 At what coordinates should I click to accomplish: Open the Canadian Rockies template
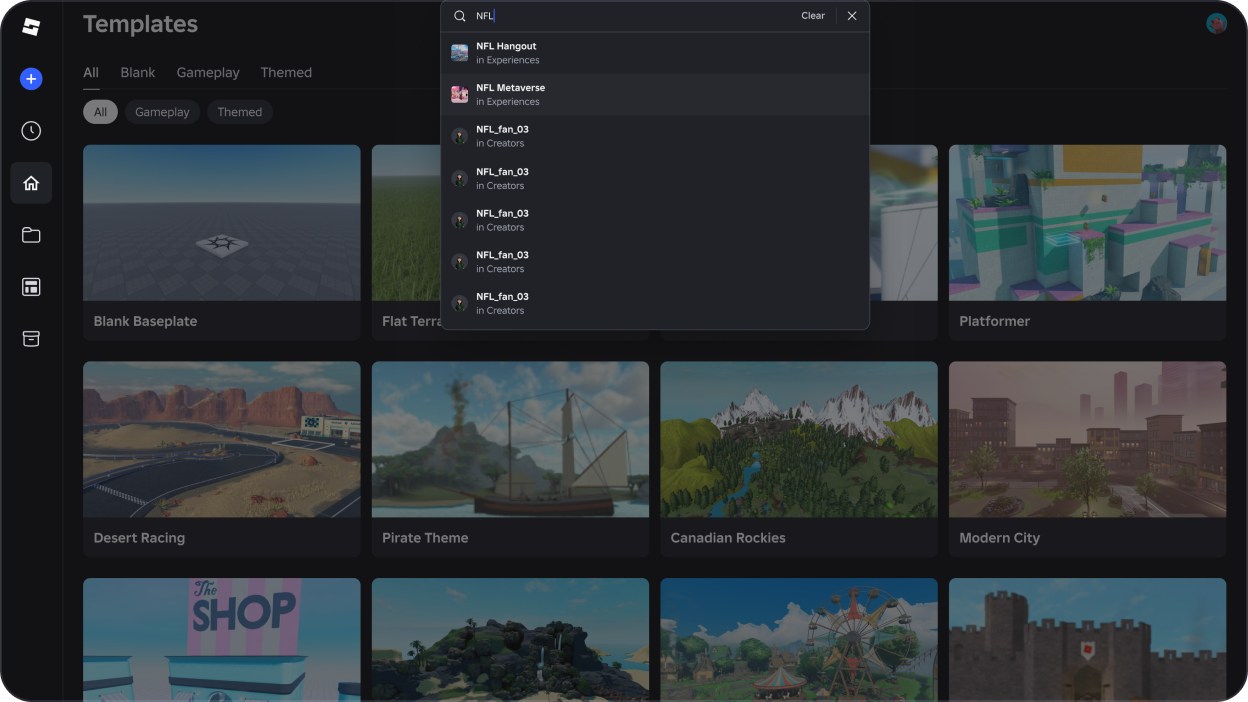click(x=798, y=458)
